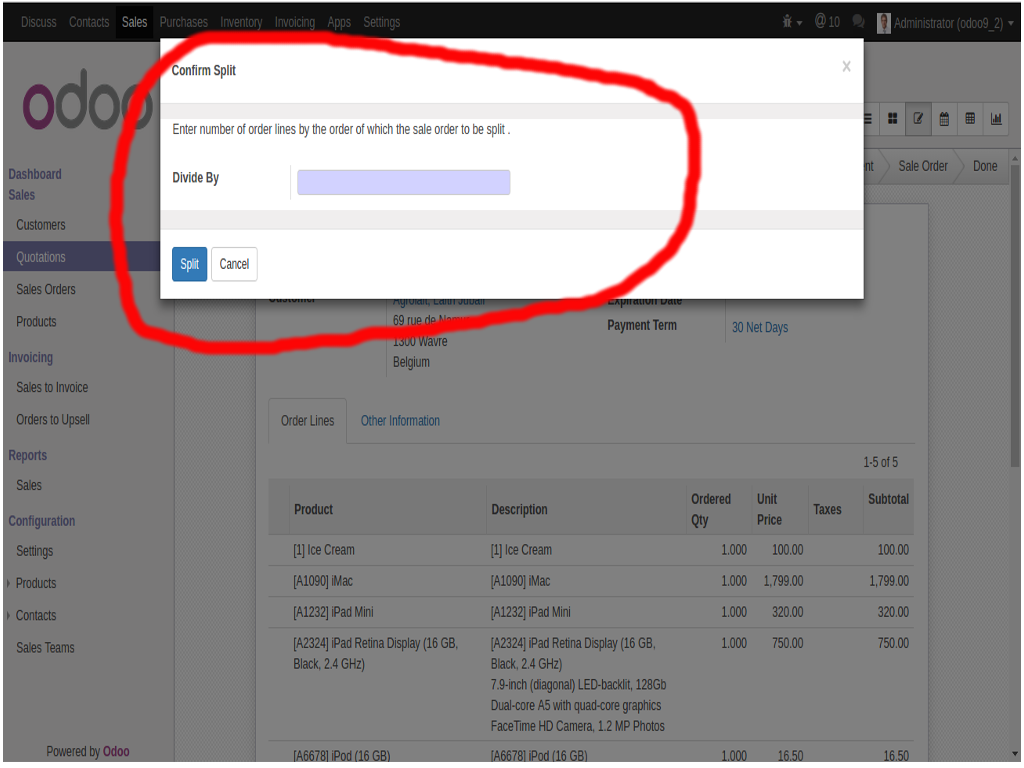Open the debug bug icon dropdown
1024x768 pixels.
(792, 22)
